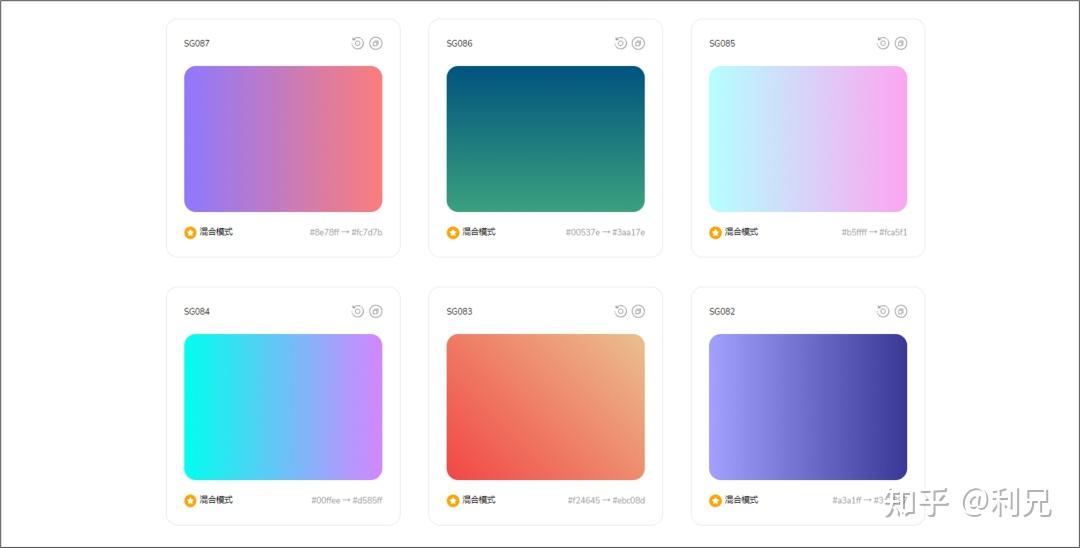Click the rotate icon on SG087 card
The width and height of the screenshot is (1080, 548).
click(x=357, y=43)
